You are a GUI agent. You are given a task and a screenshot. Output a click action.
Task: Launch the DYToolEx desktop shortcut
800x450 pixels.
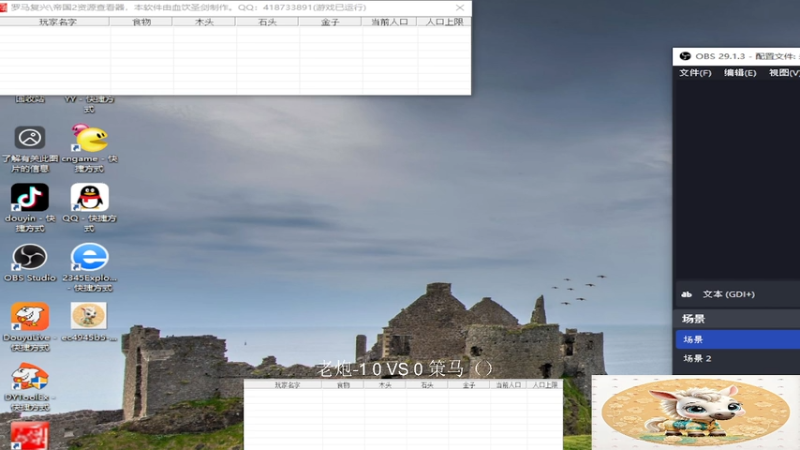[x=30, y=377]
